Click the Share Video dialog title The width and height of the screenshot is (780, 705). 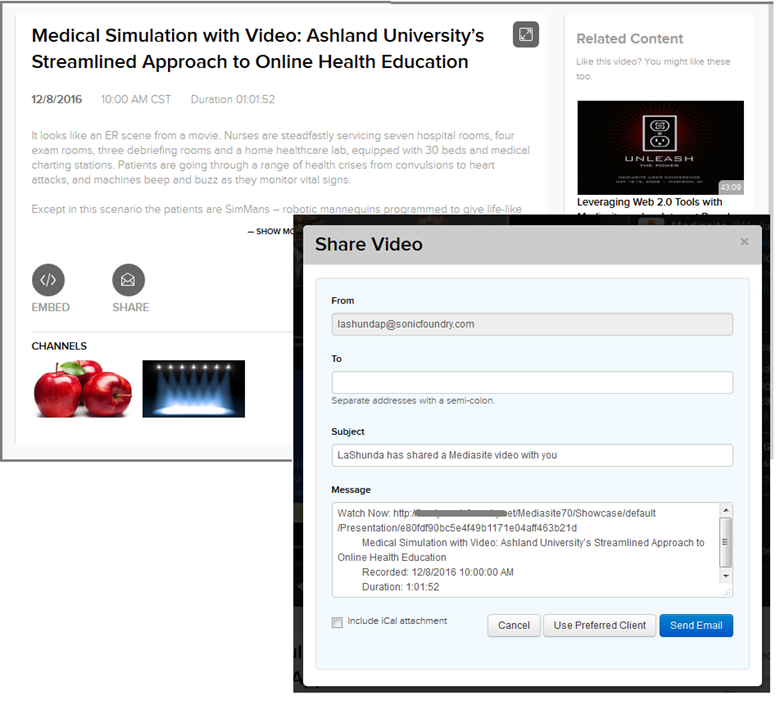(x=371, y=246)
